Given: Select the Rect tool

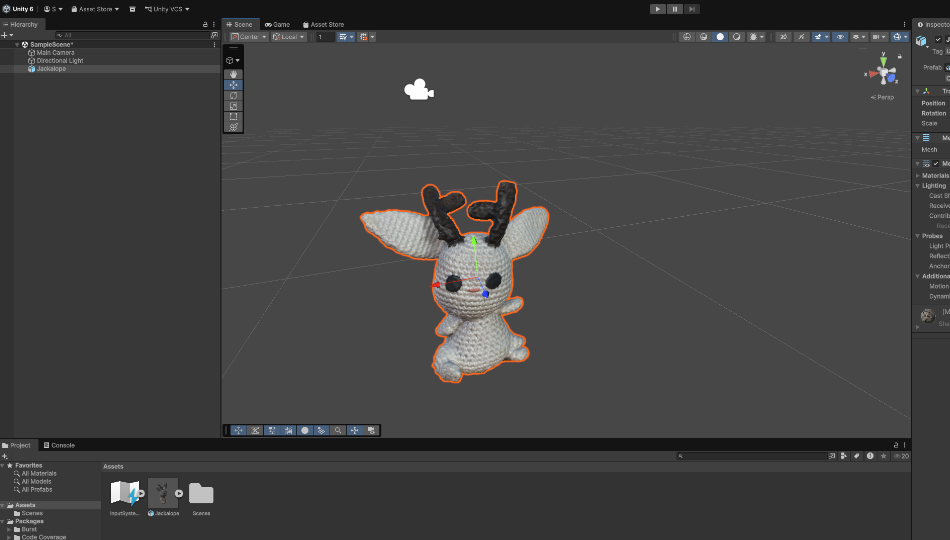Looking at the screenshot, I should point(233,116).
